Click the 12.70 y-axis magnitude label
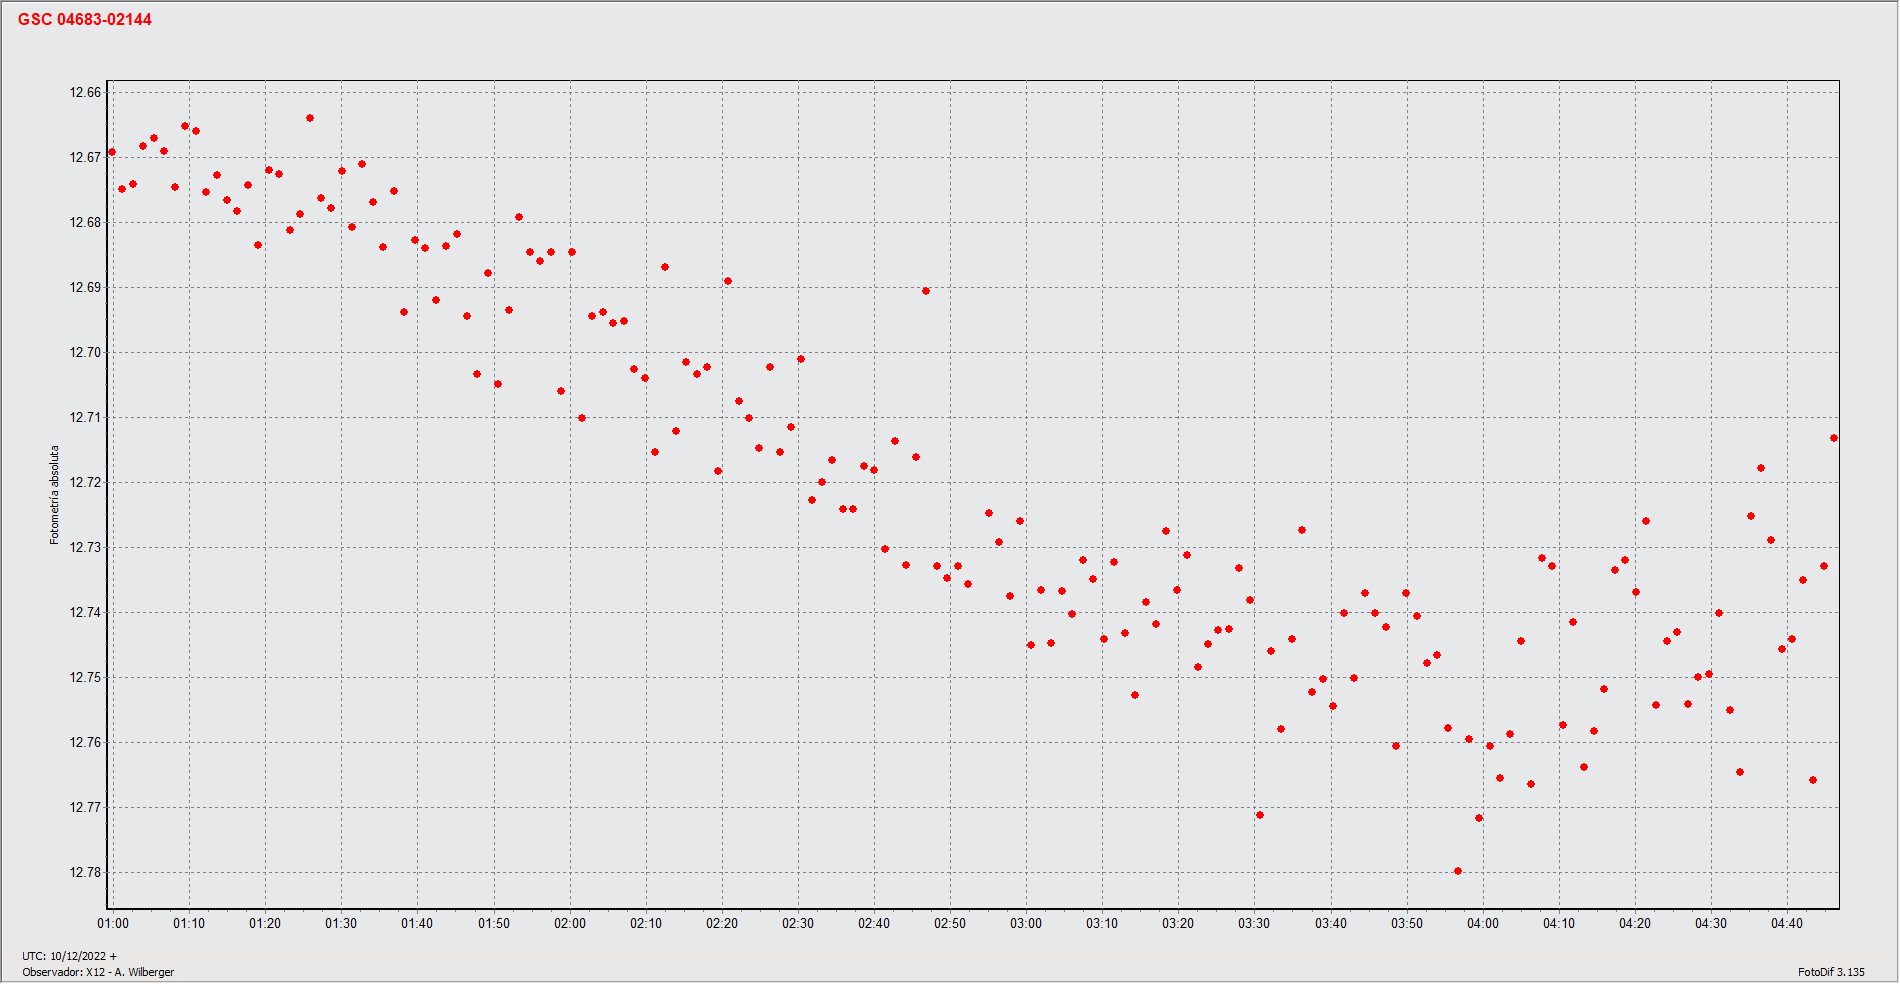Viewport: 1900px width, 984px height. point(85,352)
